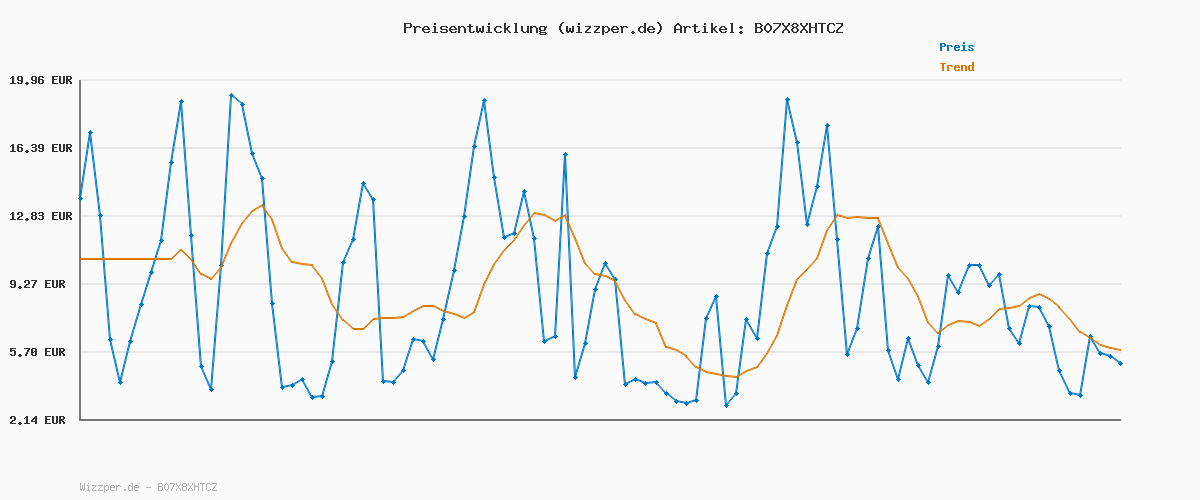
Task: Click the orange trend line's left starting point
Action: pos(81,259)
